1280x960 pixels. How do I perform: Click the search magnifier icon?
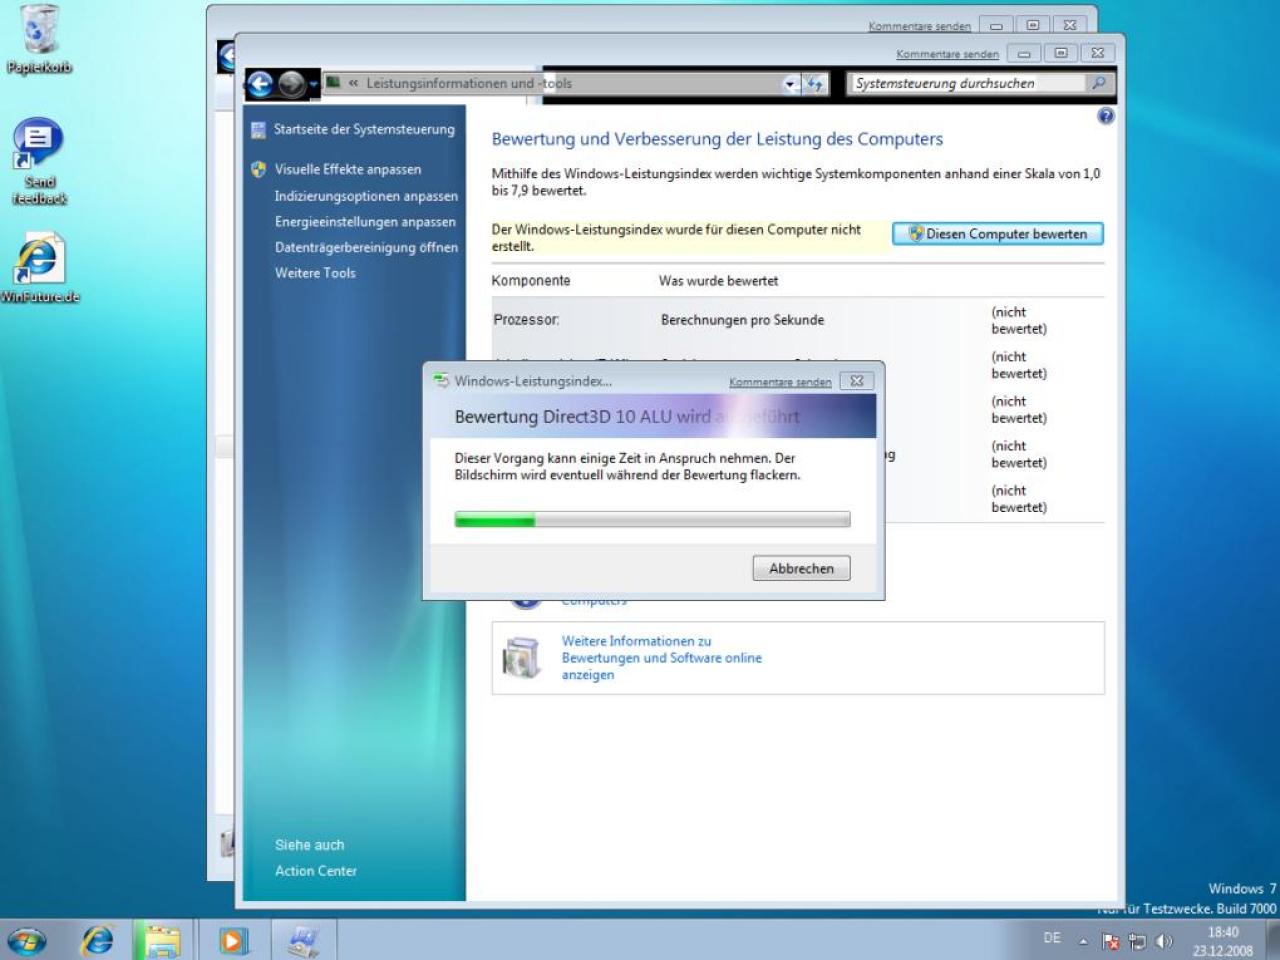point(1098,83)
